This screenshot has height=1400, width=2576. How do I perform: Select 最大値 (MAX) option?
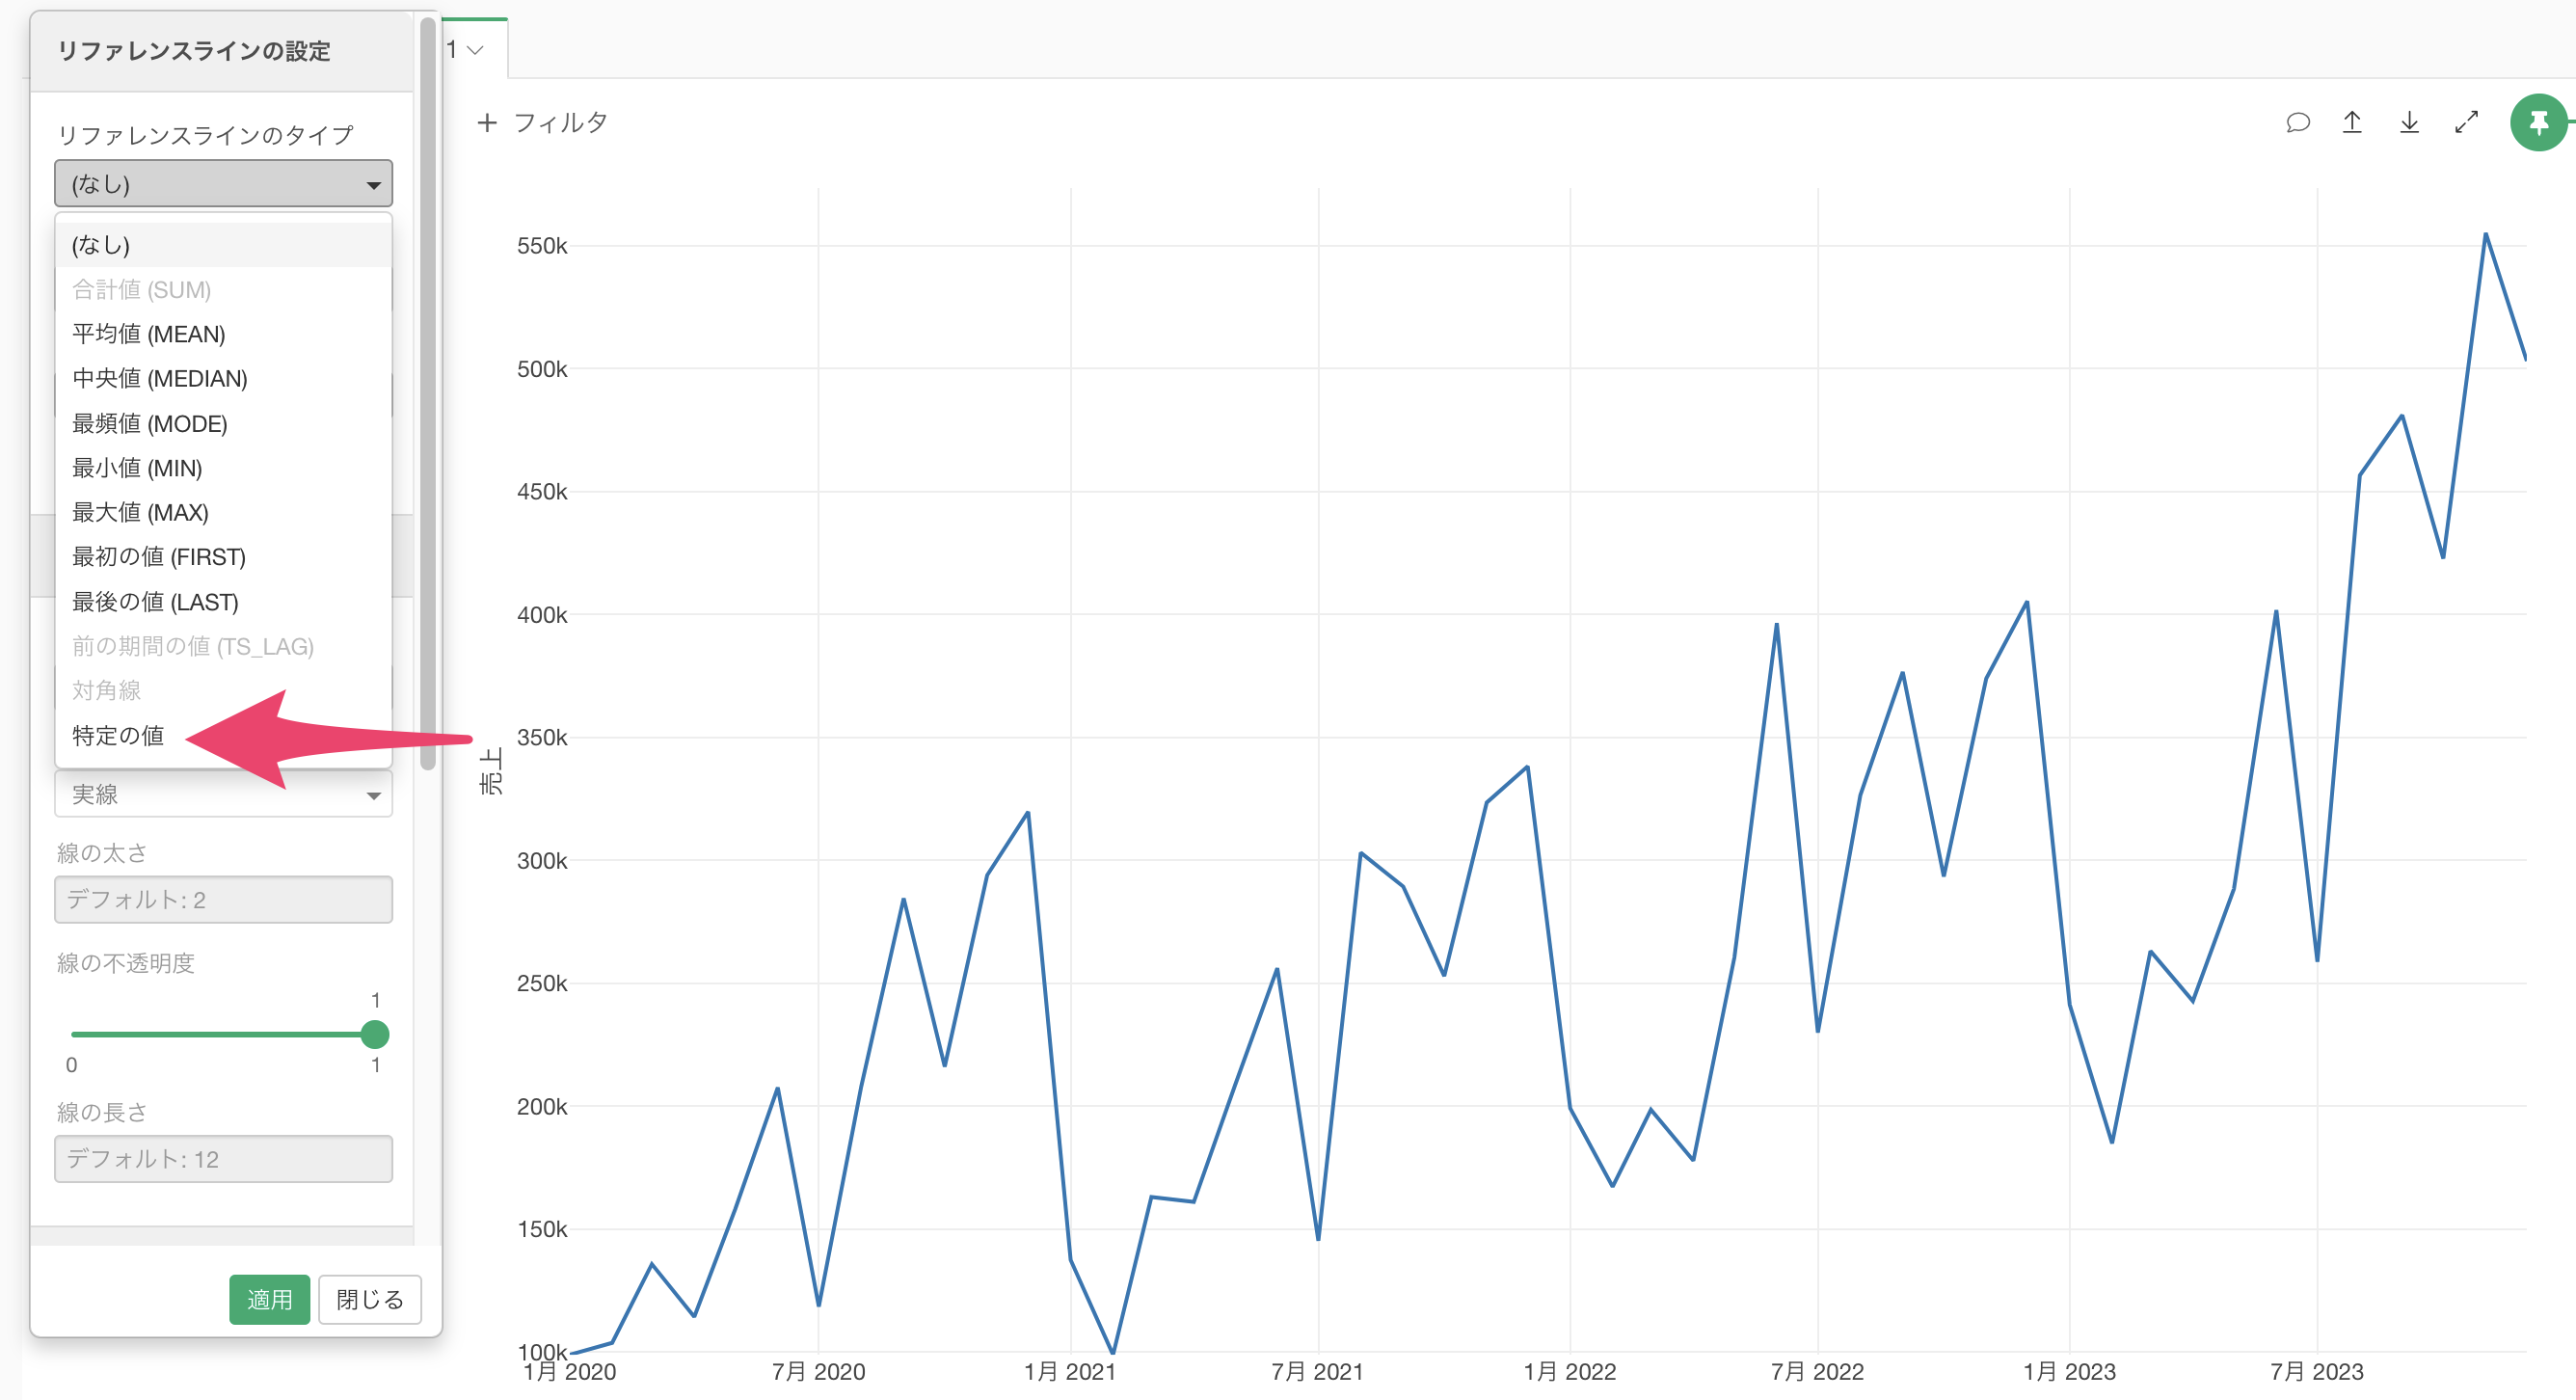[x=223, y=512]
